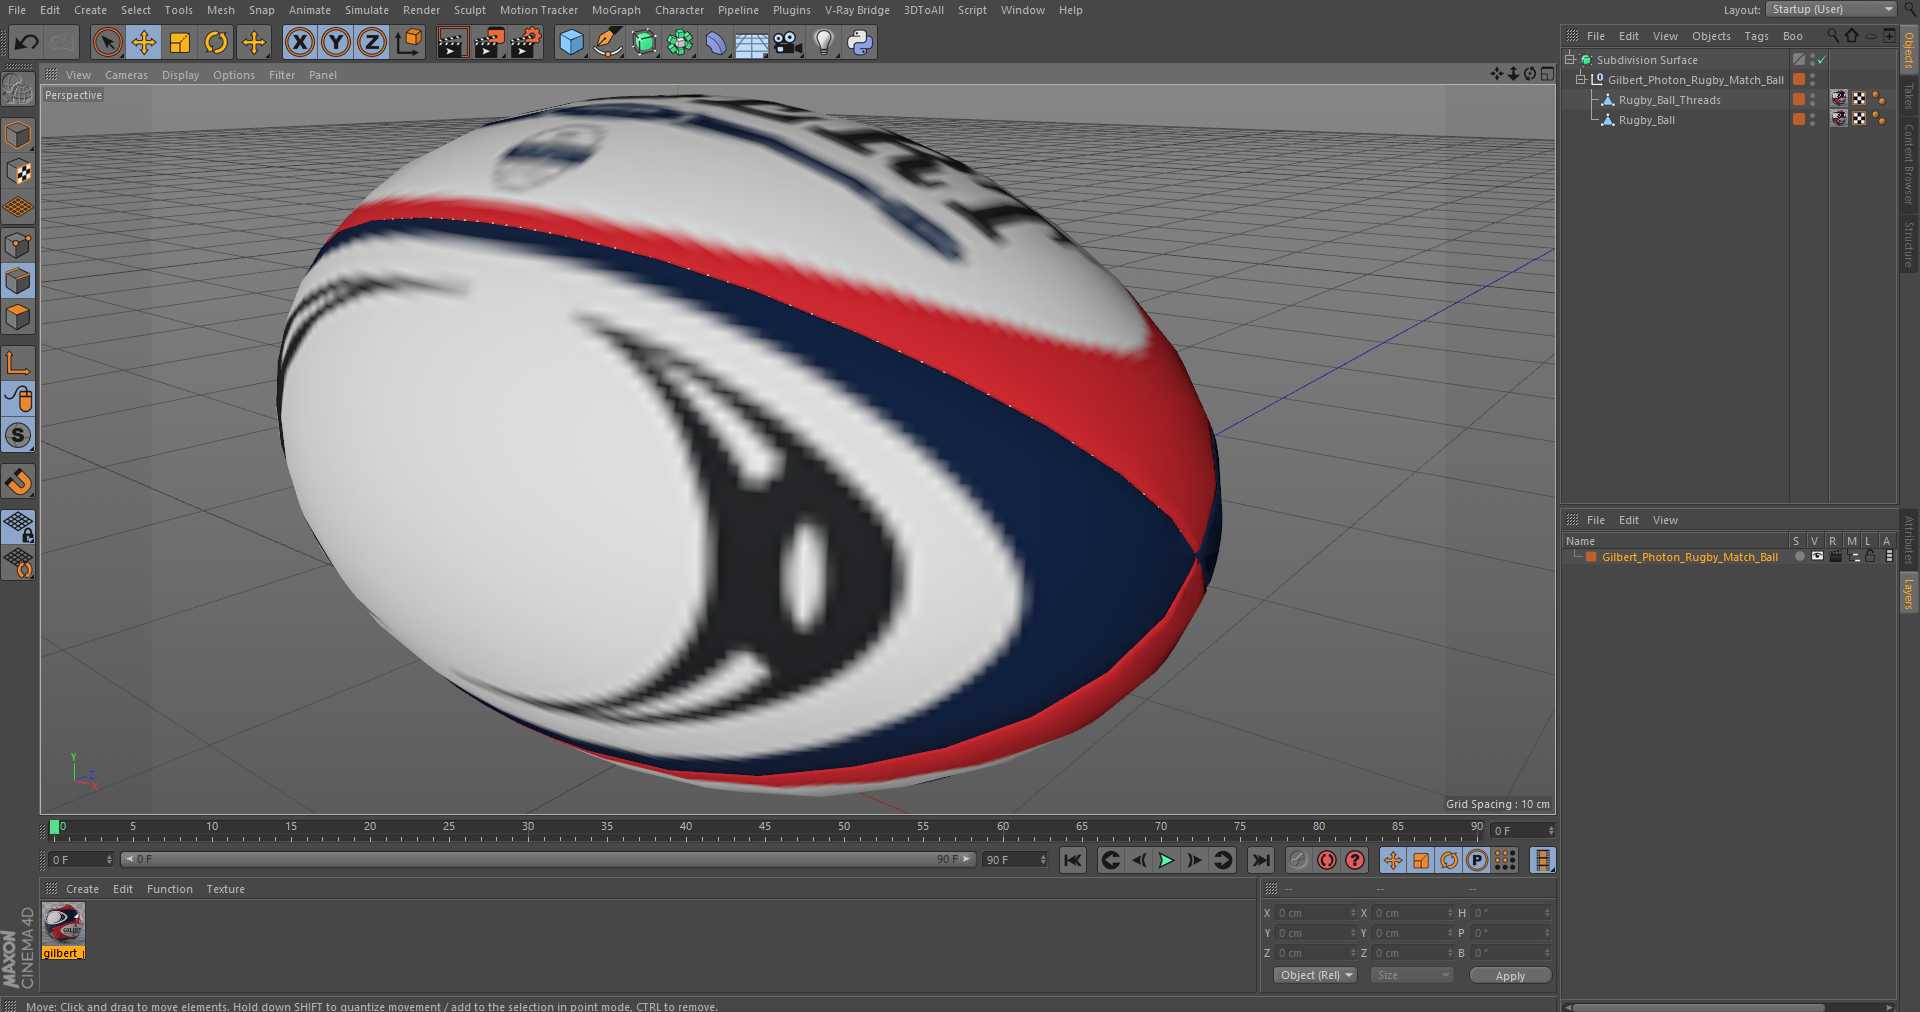Click the end frame 90 F field

tap(1014, 860)
